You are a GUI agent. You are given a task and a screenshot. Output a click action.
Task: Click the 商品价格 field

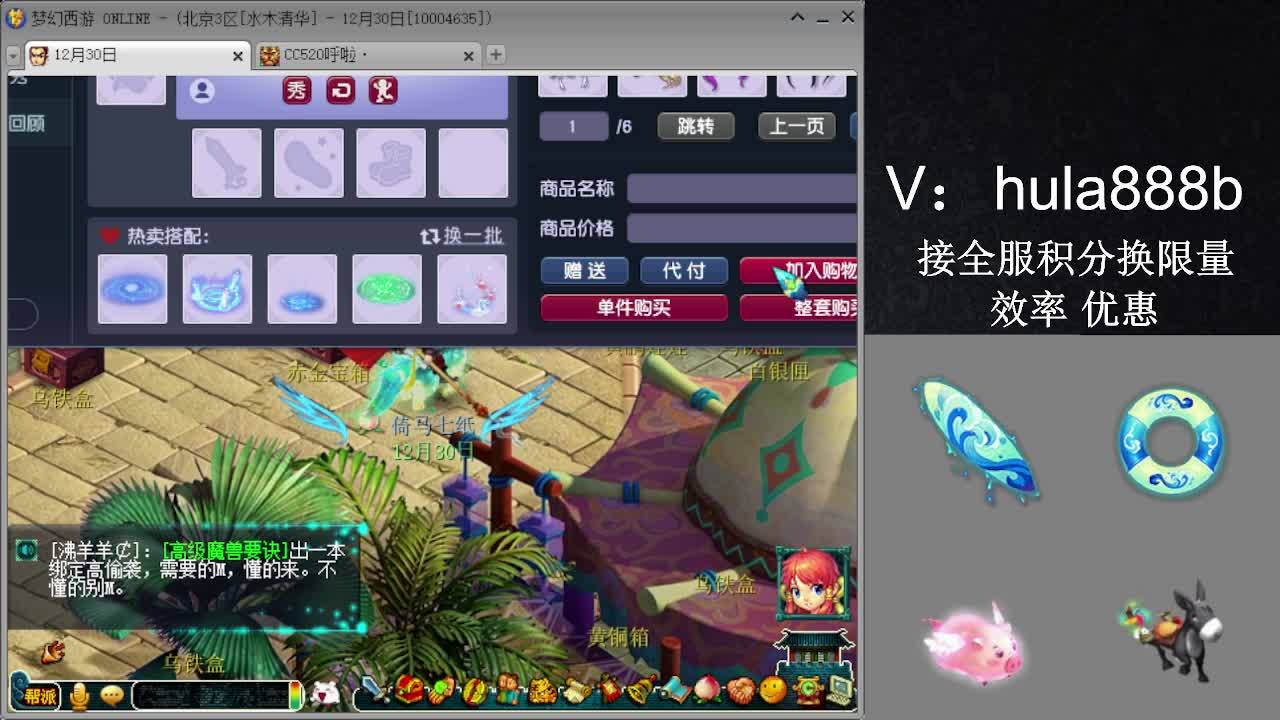[742, 228]
